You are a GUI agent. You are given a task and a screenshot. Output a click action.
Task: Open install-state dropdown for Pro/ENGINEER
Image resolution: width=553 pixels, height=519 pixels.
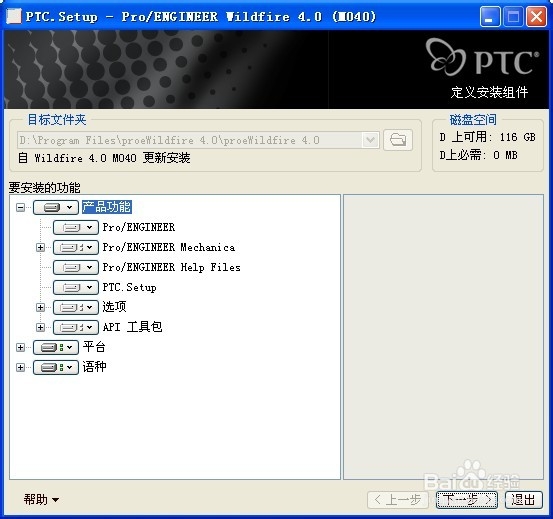76,227
